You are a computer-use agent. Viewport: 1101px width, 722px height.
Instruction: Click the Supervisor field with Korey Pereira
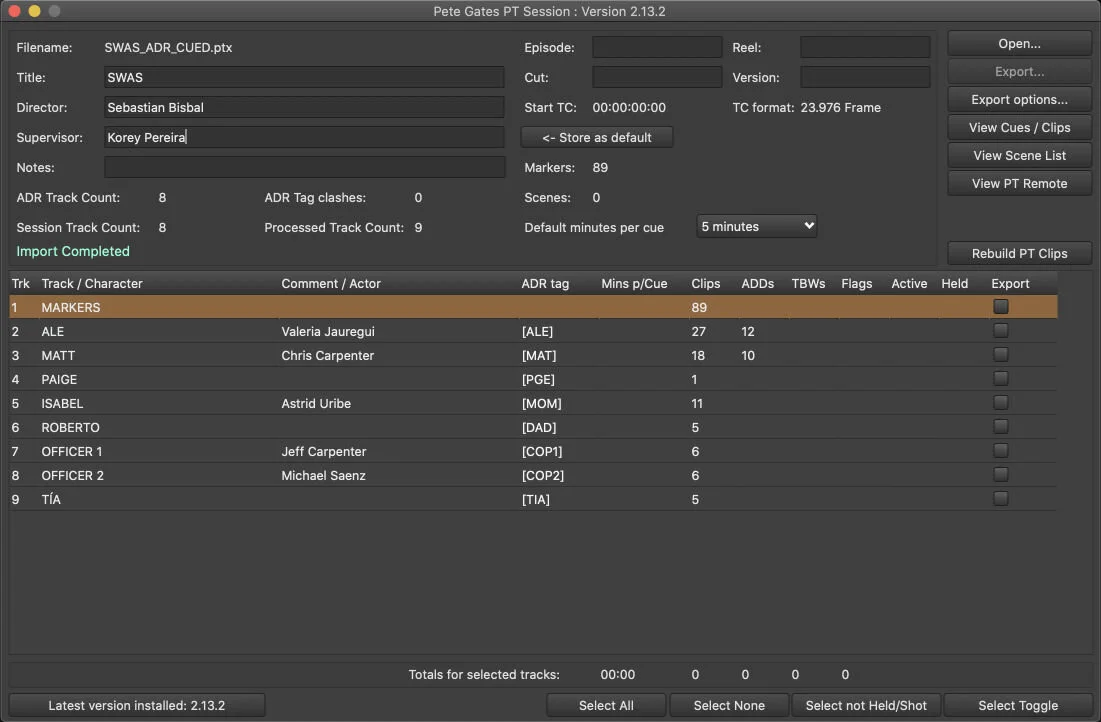(x=304, y=138)
